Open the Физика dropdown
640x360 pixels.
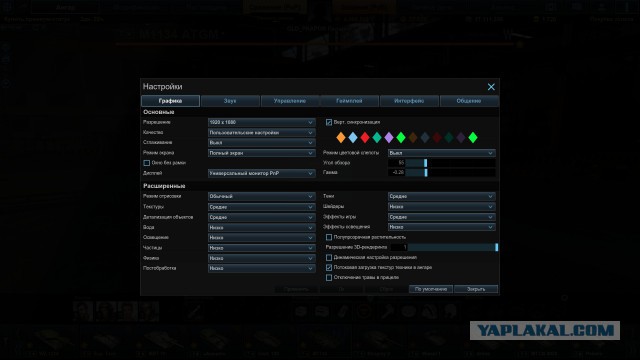262,258
